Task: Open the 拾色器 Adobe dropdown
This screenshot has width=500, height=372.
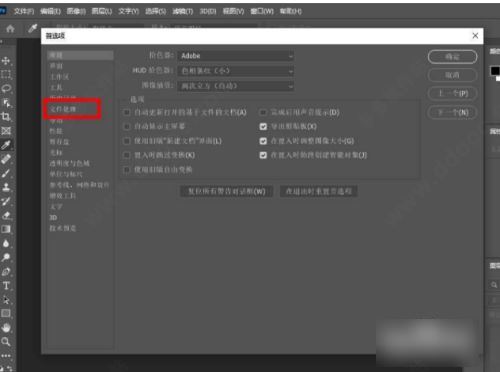Action: tap(236, 56)
